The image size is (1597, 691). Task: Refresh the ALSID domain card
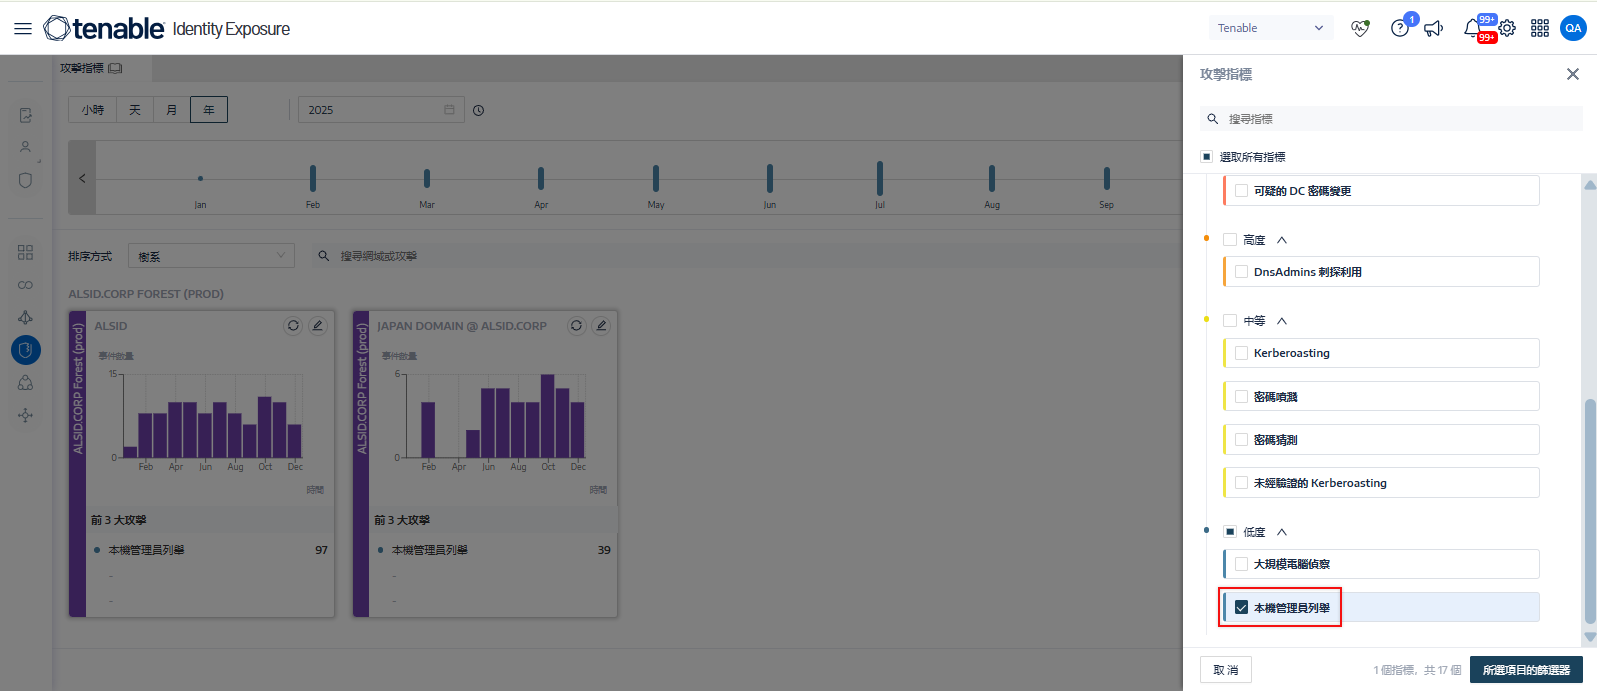tap(293, 326)
